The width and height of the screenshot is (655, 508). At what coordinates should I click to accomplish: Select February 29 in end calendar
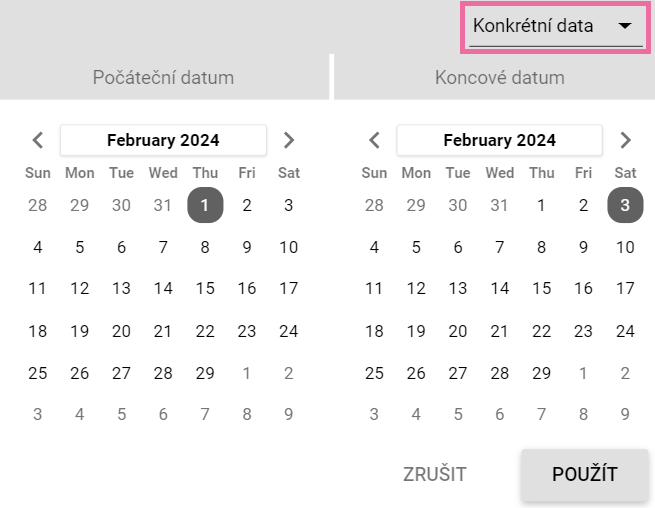[541, 373]
